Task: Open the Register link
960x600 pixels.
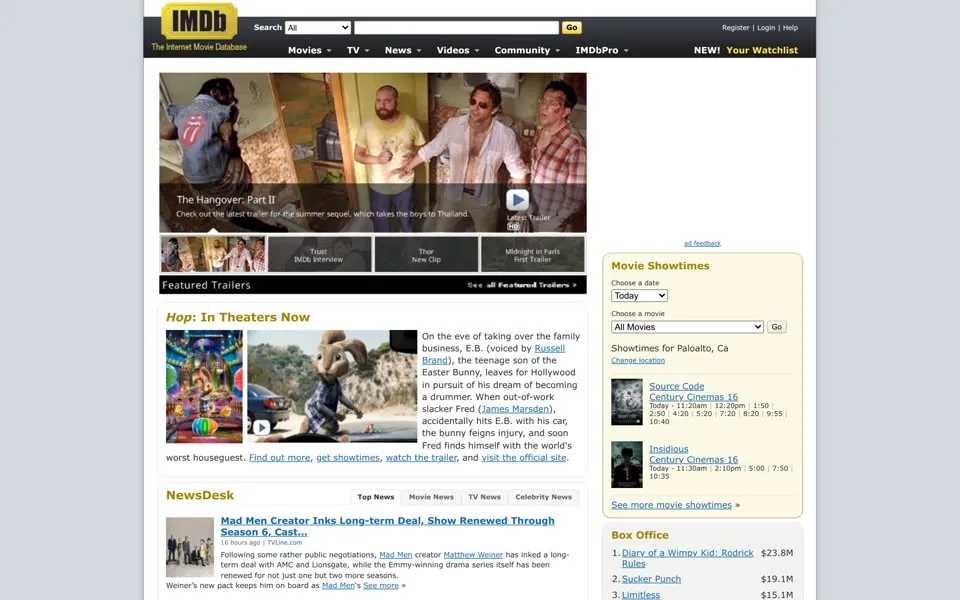Action: 735,28
